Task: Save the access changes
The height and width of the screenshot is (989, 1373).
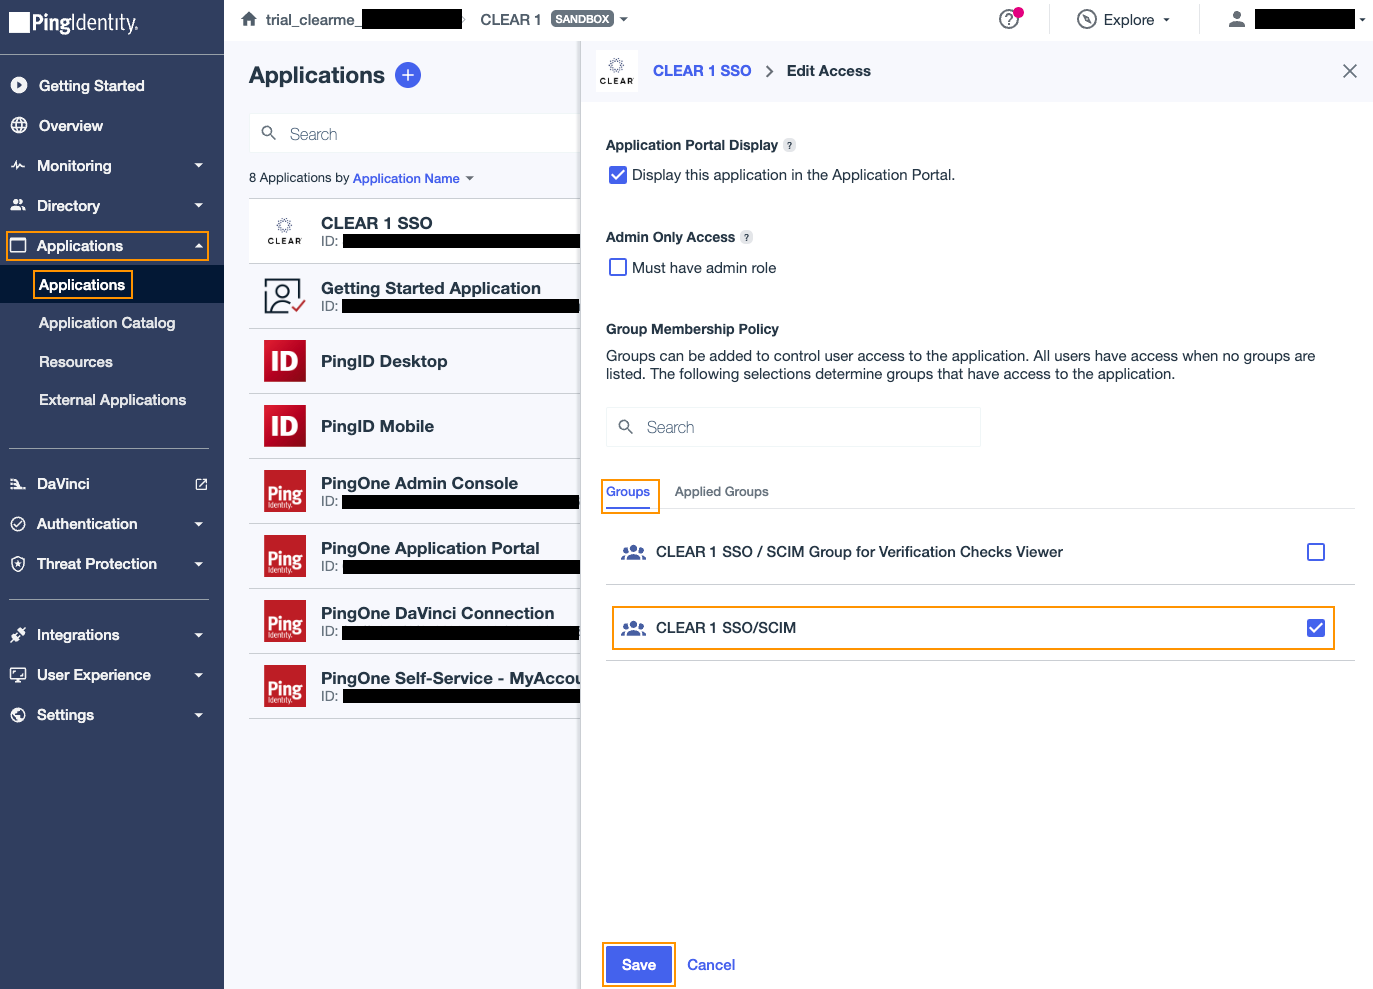Action: (x=639, y=965)
